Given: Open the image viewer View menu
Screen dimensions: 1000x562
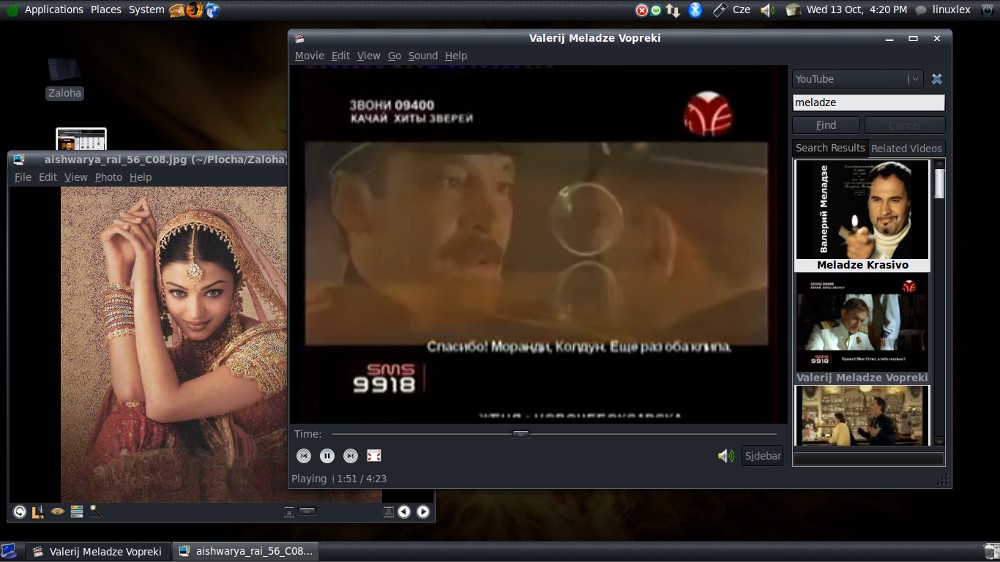Looking at the screenshot, I should coord(76,177).
